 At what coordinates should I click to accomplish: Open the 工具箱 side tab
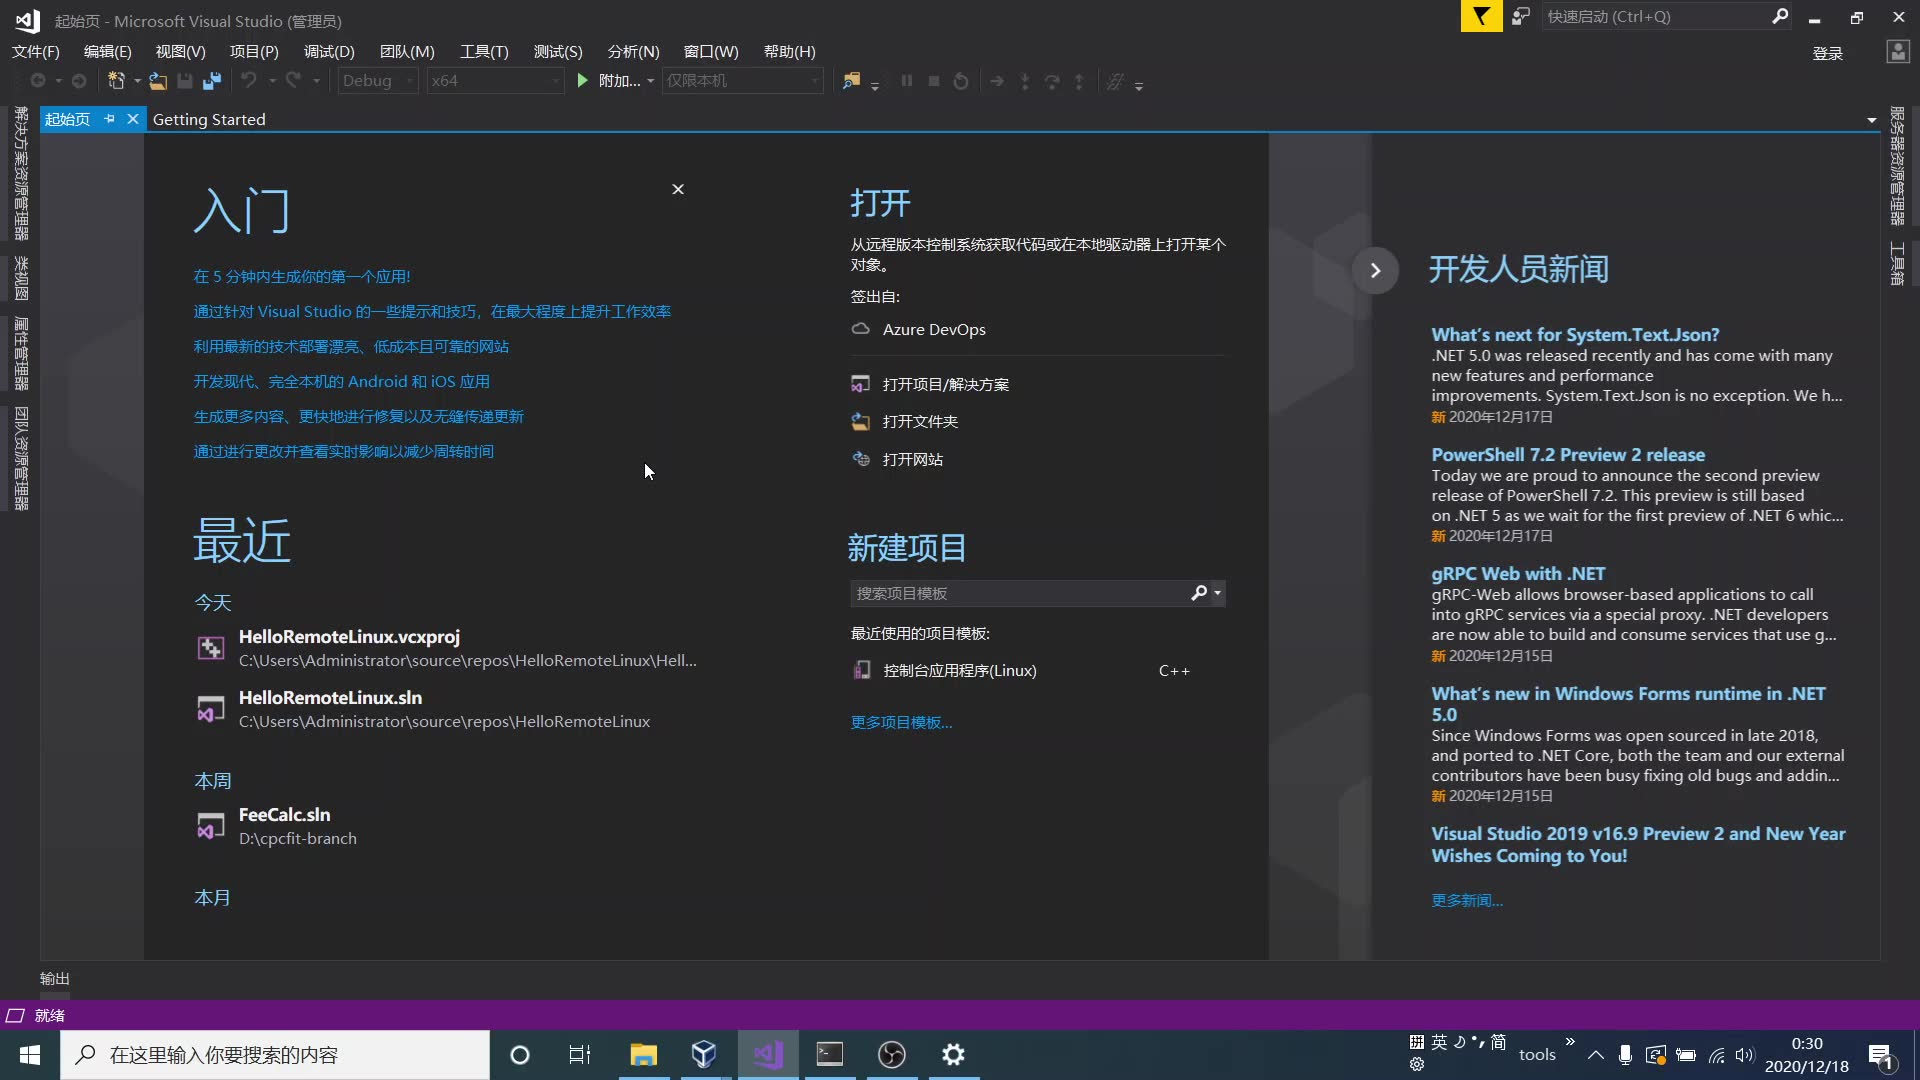pyautogui.click(x=1897, y=263)
